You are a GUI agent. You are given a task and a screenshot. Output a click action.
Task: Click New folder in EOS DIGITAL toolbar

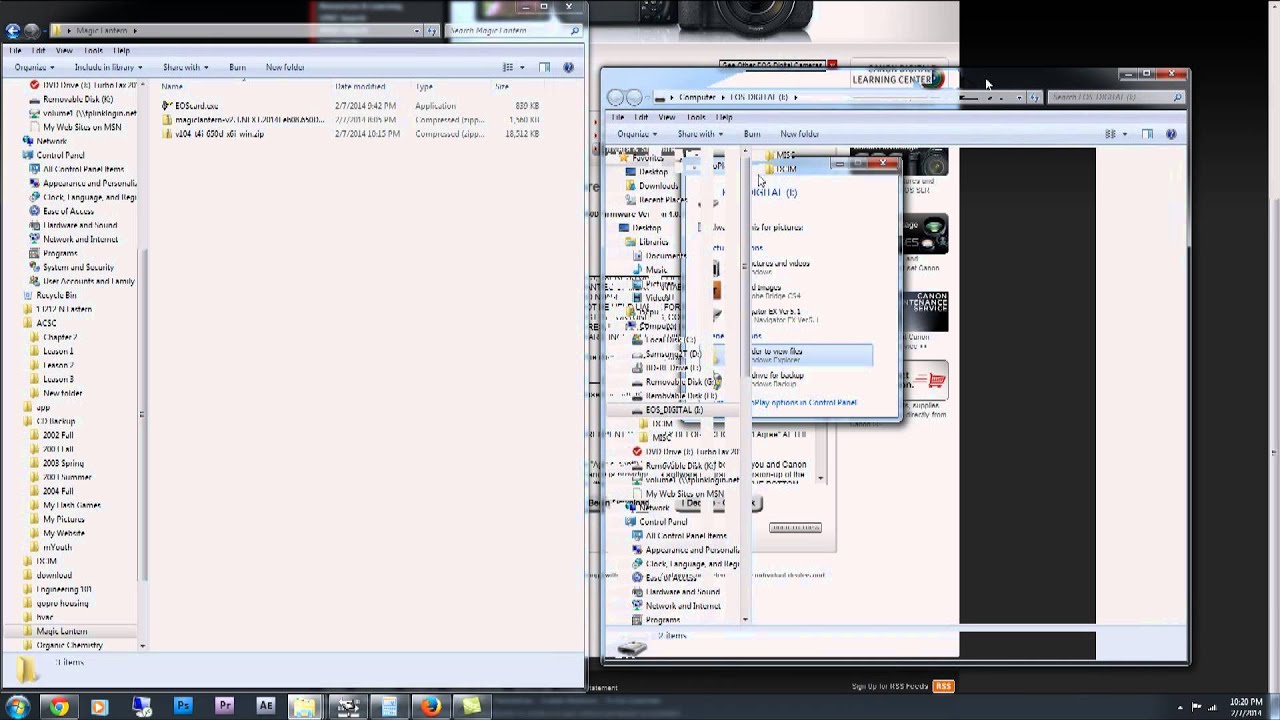coord(799,134)
